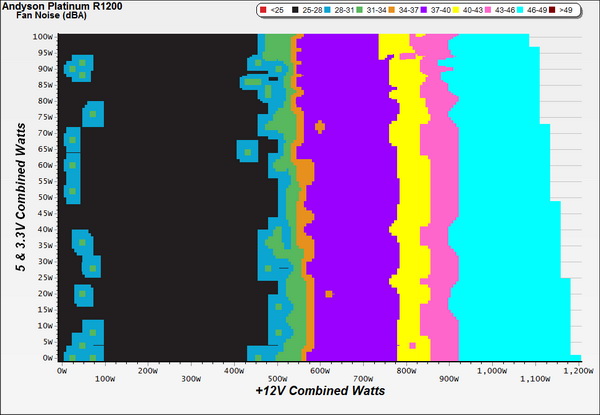Viewport: 600px width, 415px height.
Task: Click the 100w label on the horizontal axis
Action: (105, 379)
